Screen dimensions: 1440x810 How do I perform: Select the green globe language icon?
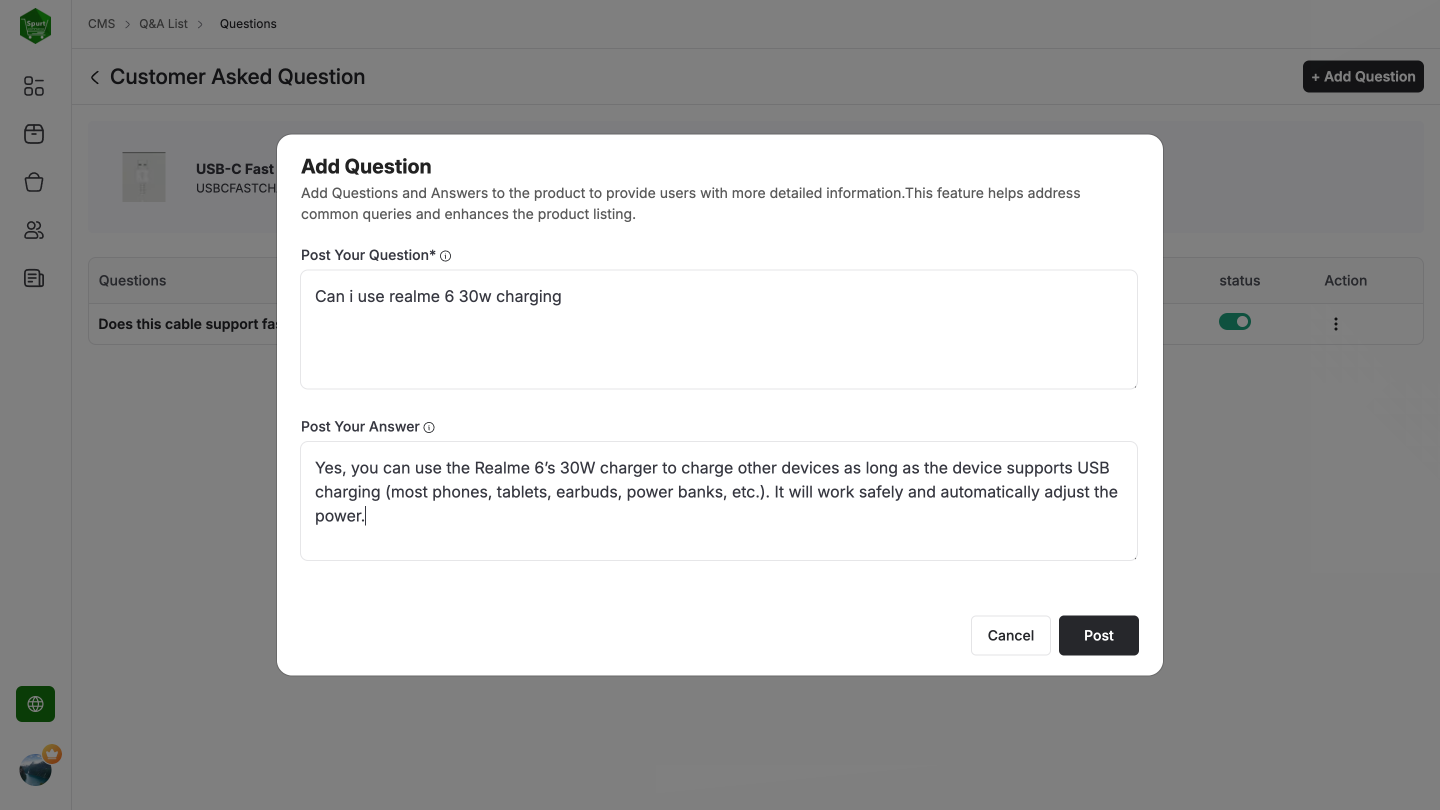pyautogui.click(x=34, y=703)
